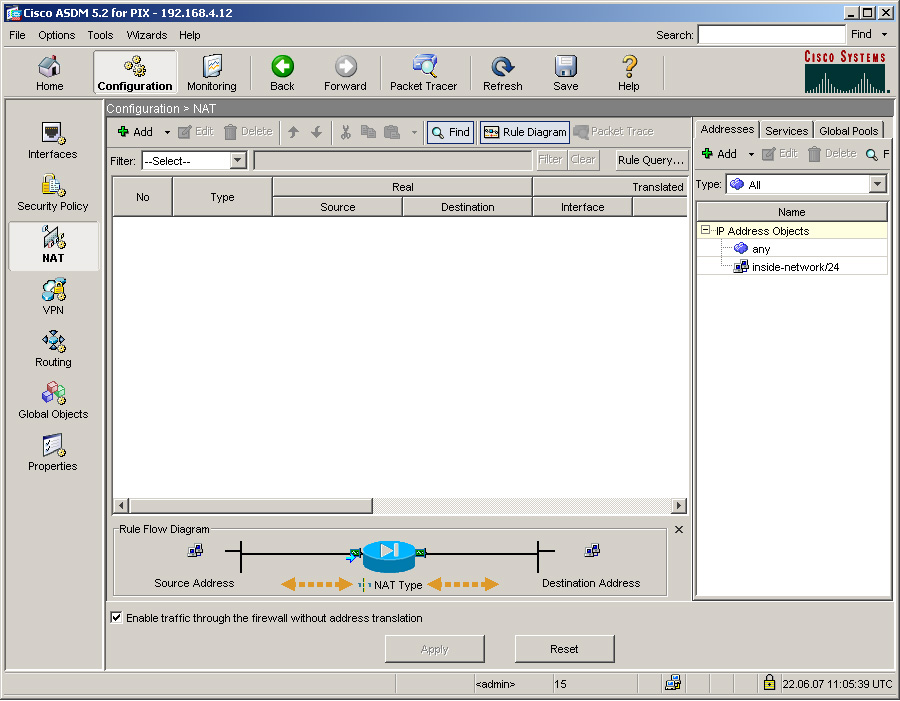
Task: Open Global Objects in the sidebar
Action: click(x=53, y=401)
